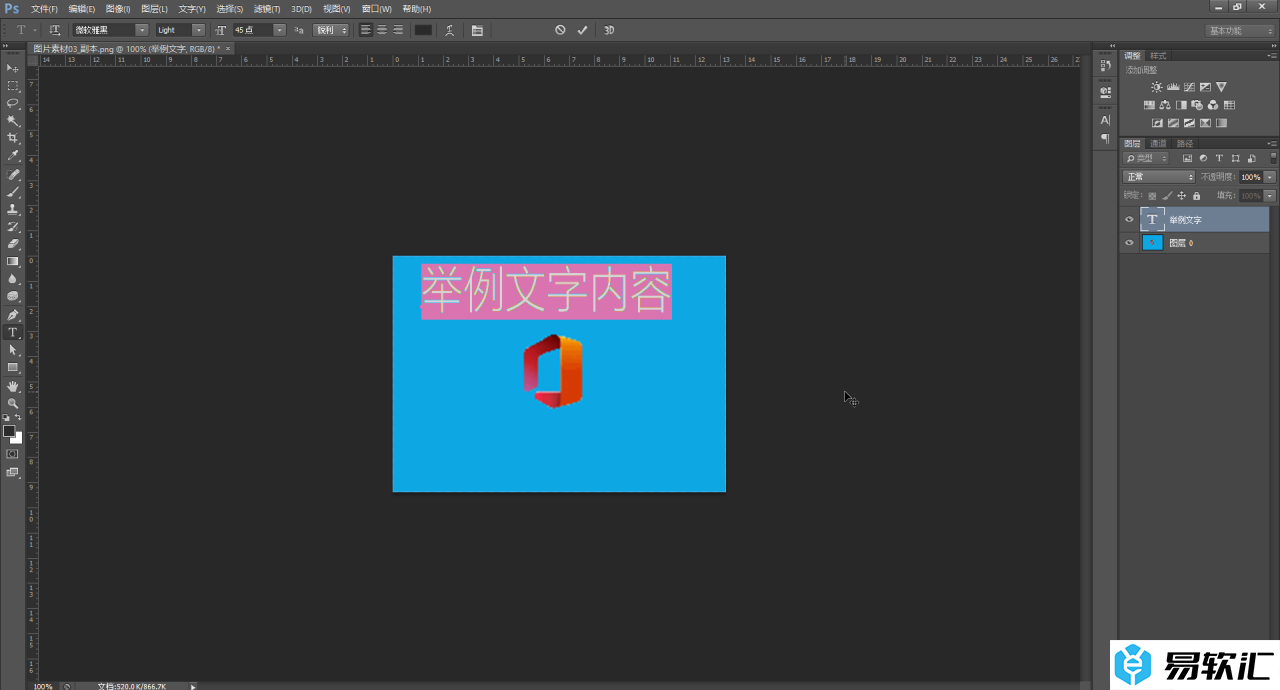Switch to the 路径 tab
The height and width of the screenshot is (690, 1280).
pos(1185,143)
